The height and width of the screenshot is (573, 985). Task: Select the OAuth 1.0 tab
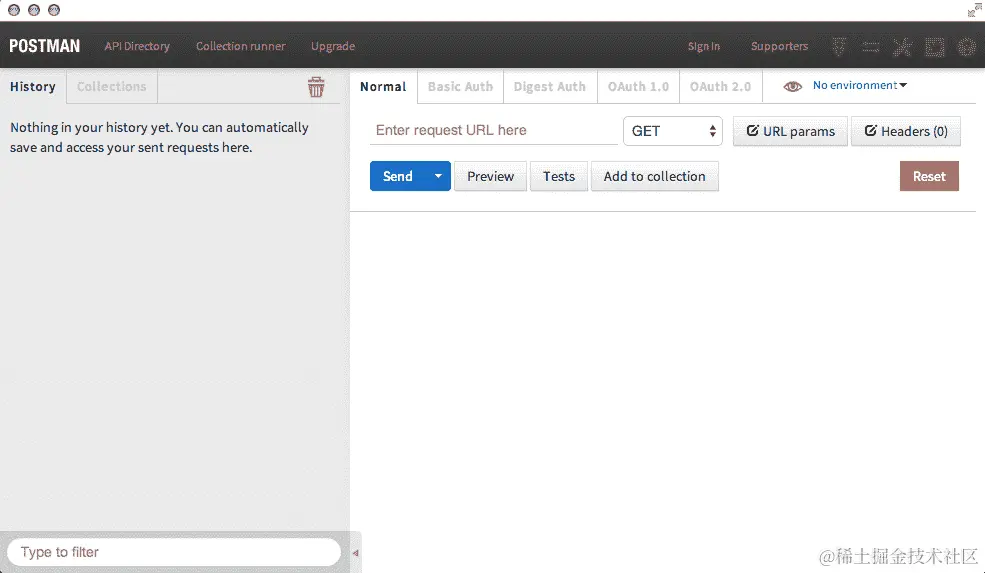pyautogui.click(x=638, y=87)
